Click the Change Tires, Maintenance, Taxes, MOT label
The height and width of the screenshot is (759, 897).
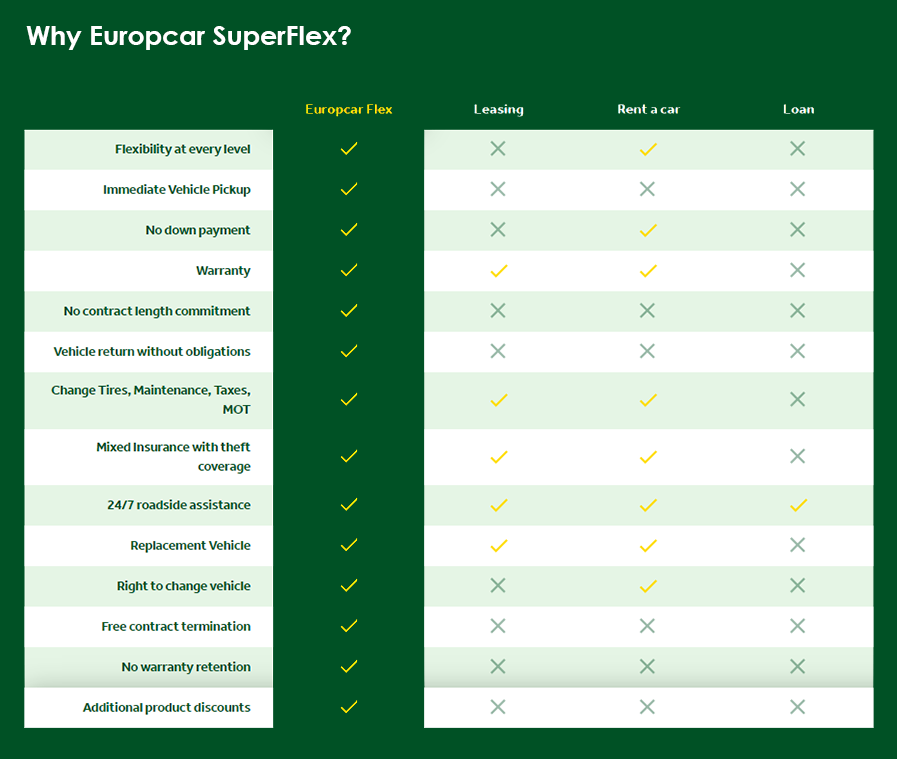pos(151,400)
